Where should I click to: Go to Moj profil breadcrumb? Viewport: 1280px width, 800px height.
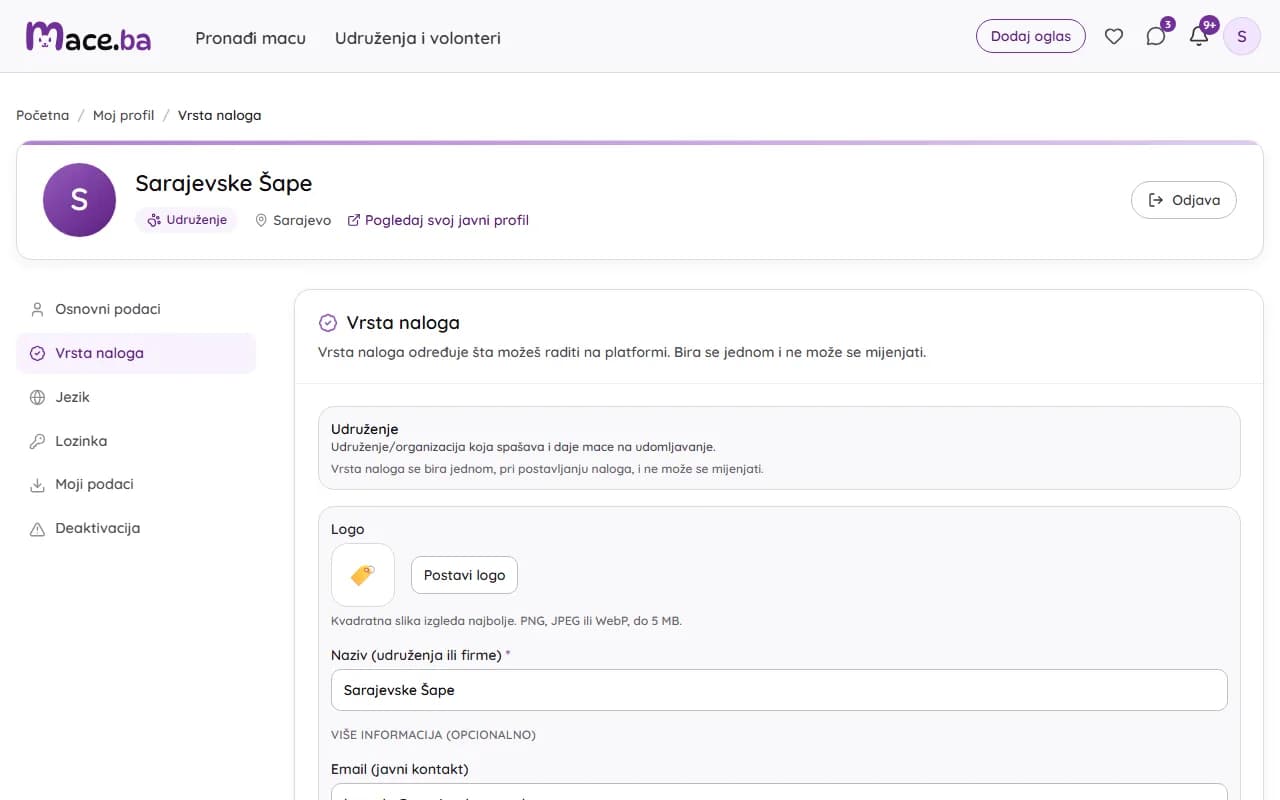(x=124, y=115)
